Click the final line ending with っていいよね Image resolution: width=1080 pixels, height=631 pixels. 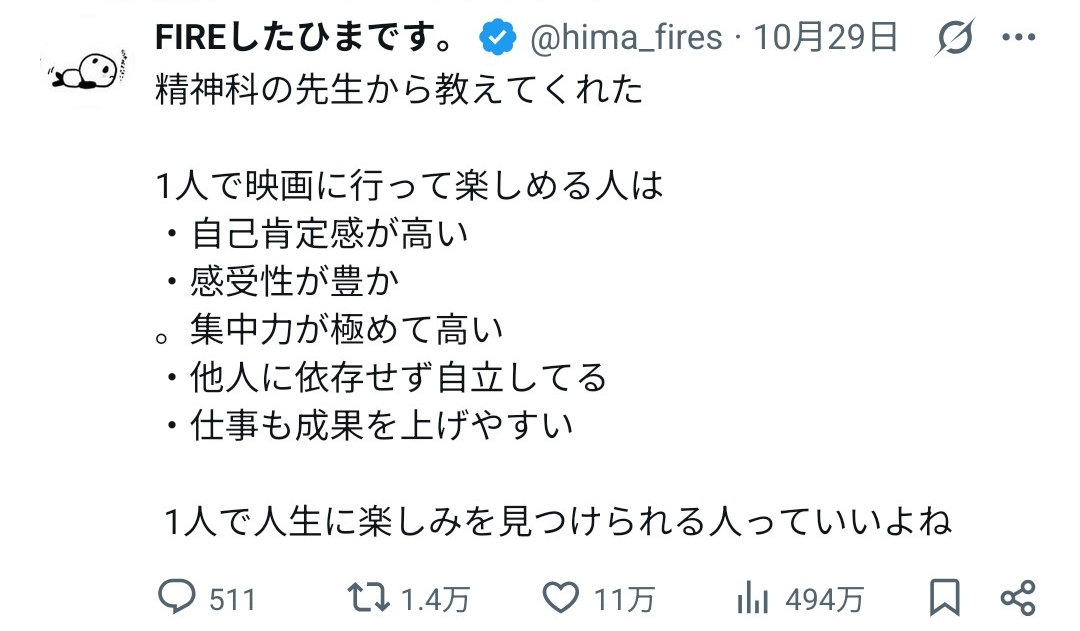[557, 521]
